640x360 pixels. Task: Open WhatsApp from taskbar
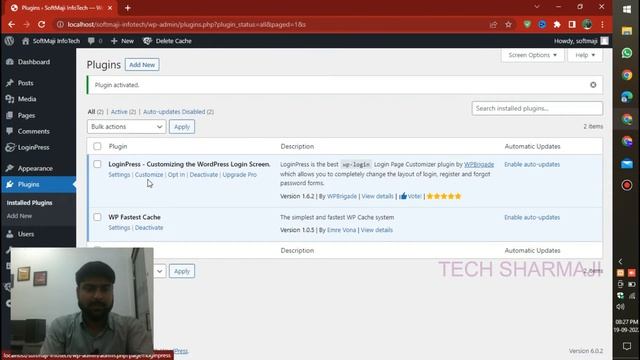[x=627, y=53]
